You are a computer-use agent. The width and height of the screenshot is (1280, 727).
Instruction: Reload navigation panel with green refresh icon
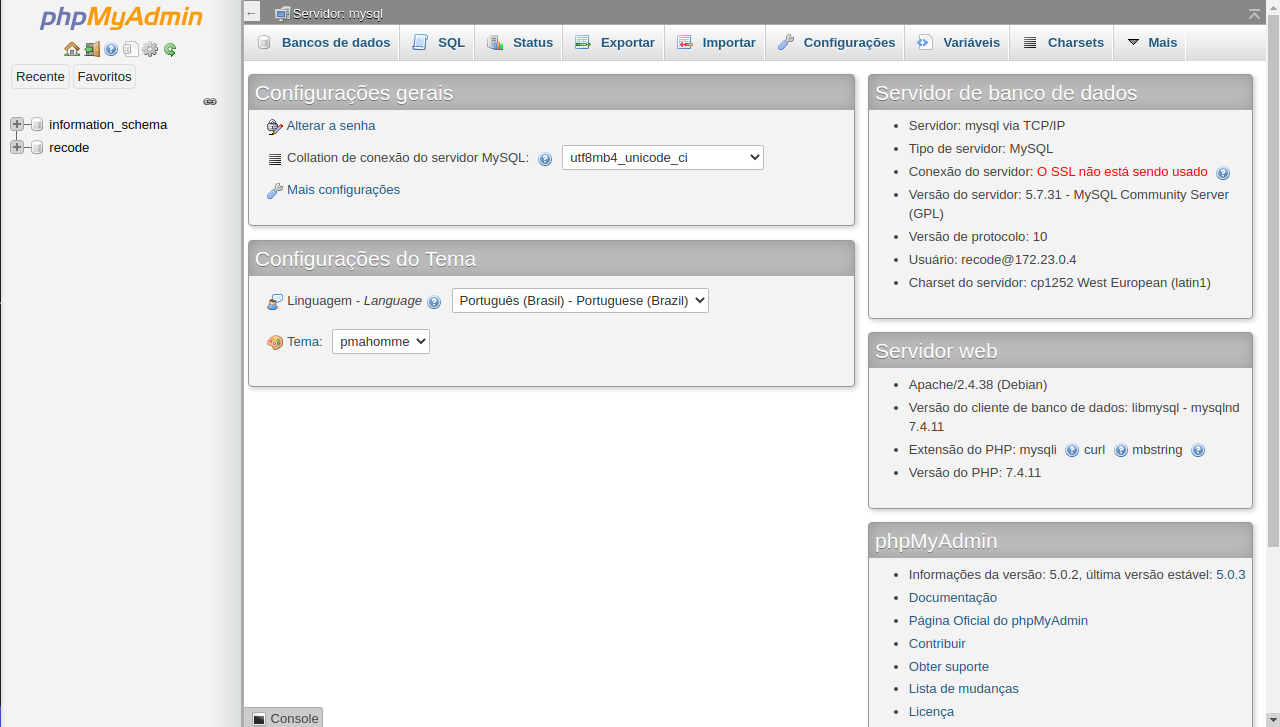tap(170, 49)
